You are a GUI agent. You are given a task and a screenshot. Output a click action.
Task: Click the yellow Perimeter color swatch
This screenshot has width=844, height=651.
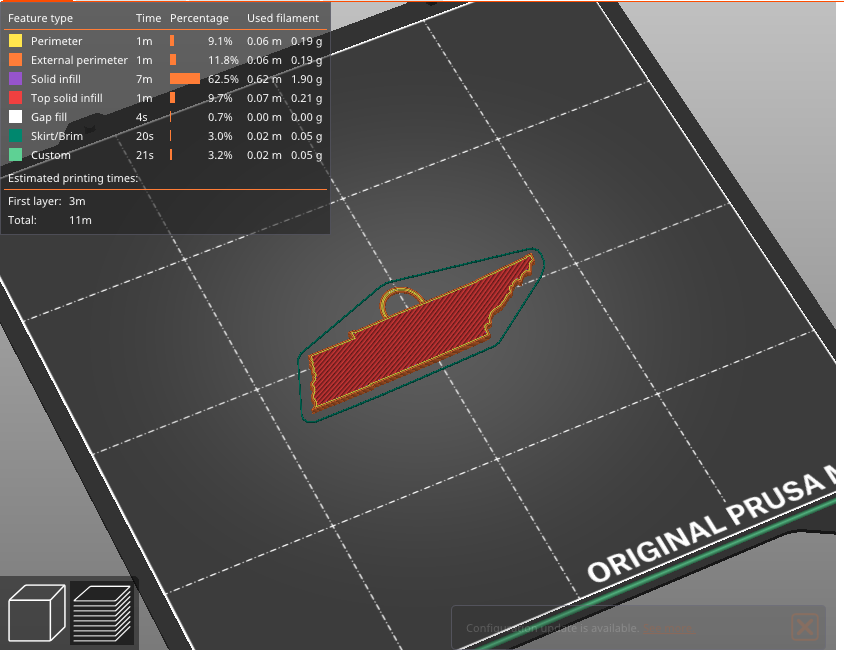point(16,41)
